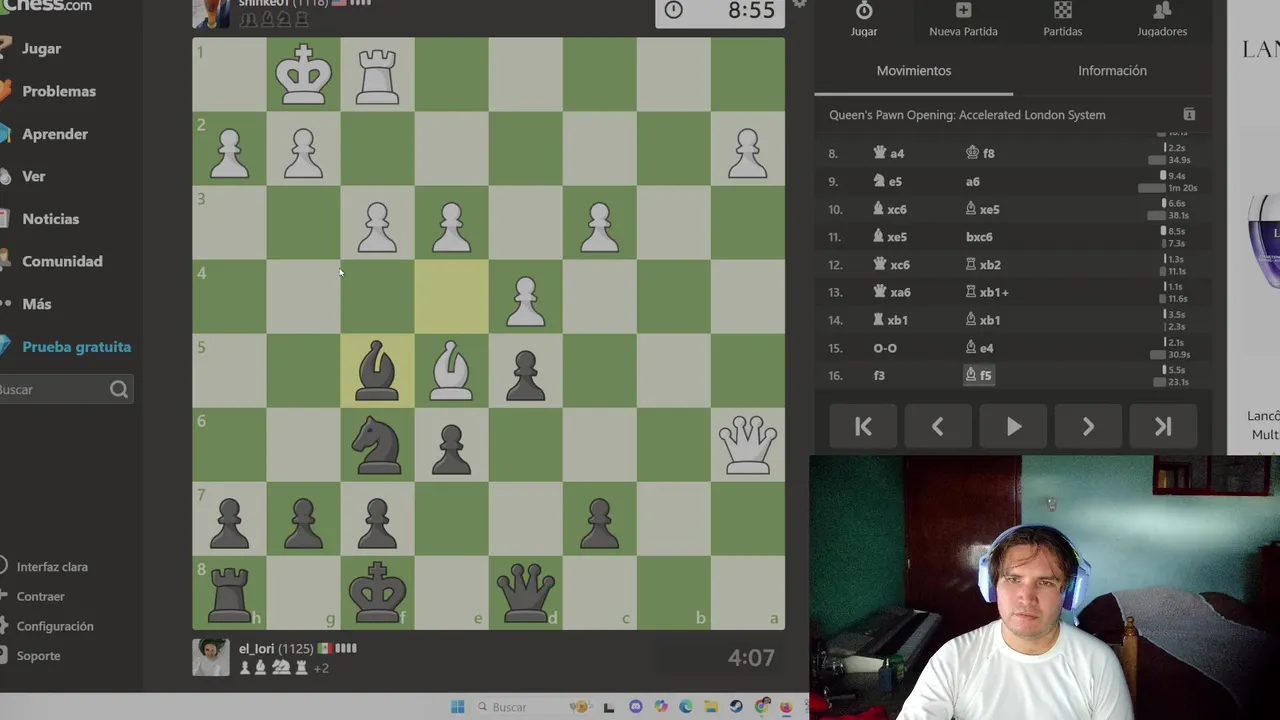Click the opening book icon beside opening name
This screenshot has width=1280, height=720.
tap(1189, 115)
